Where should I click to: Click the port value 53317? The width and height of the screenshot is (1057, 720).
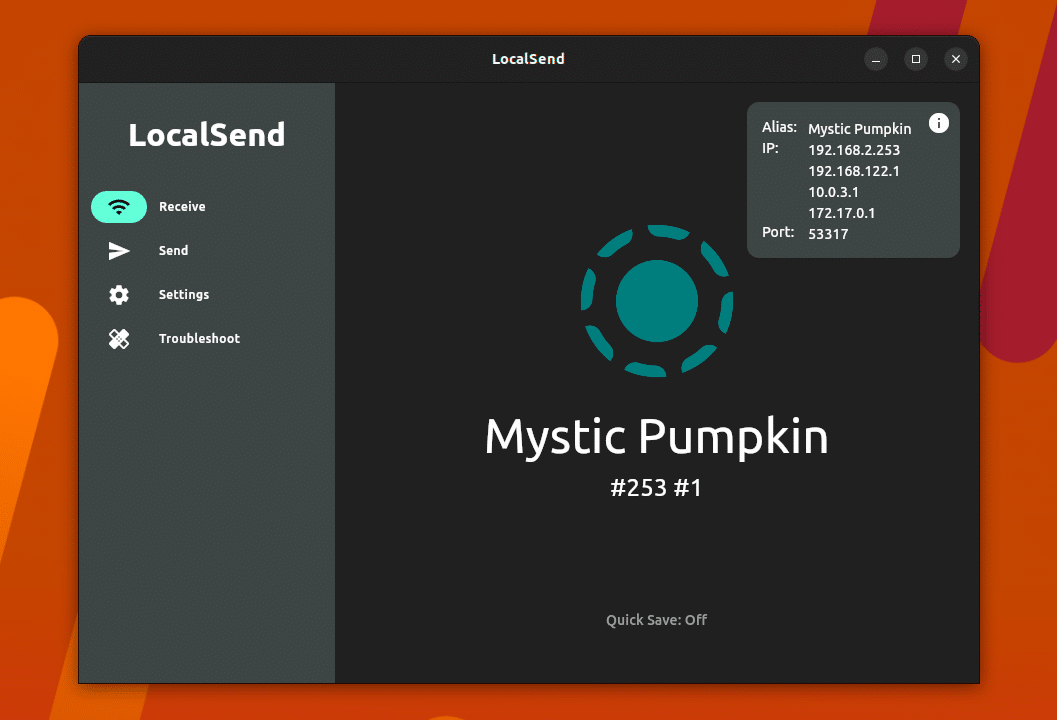click(x=828, y=234)
